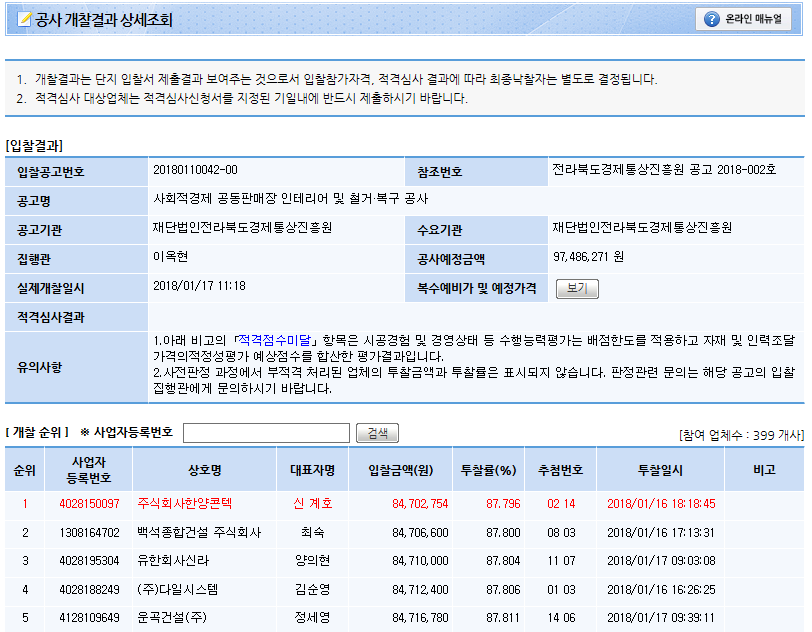Image resolution: width=812 pixels, height=632 pixels.
Task: Click the notepad icon beside the page title
Action: [x=25, y=20]
